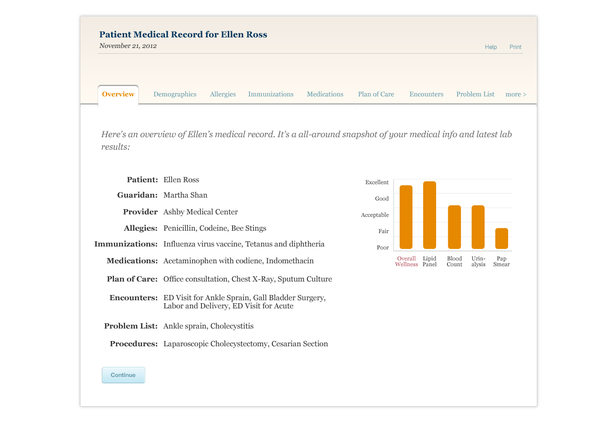Click the Continue button
This screenshot has height=424, width=615.
(x=124, y=375)
